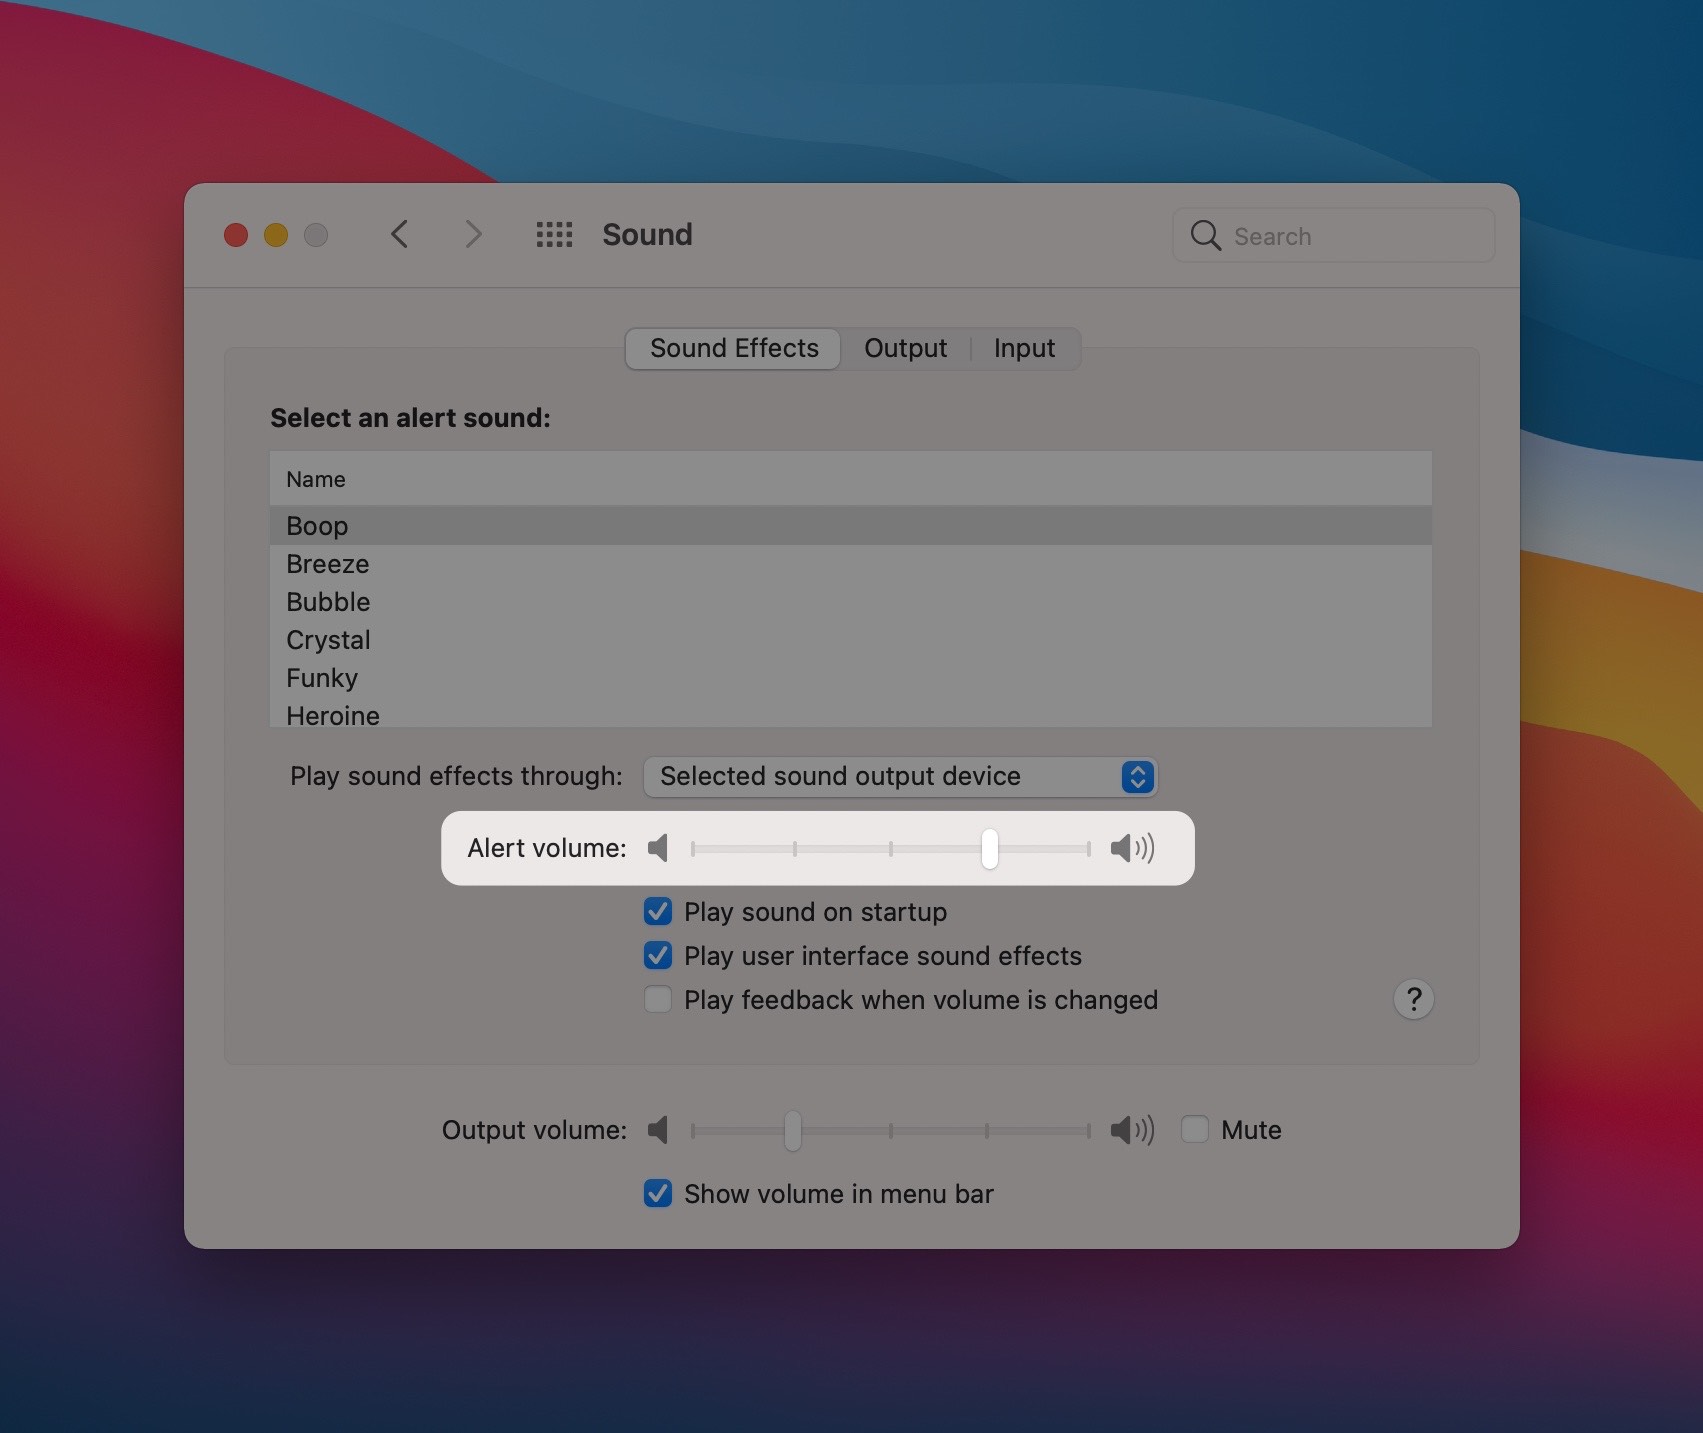This screenshot has width=1703, height=1433.
Task: Switch to the Output tab
Action: tap(905, 348)
